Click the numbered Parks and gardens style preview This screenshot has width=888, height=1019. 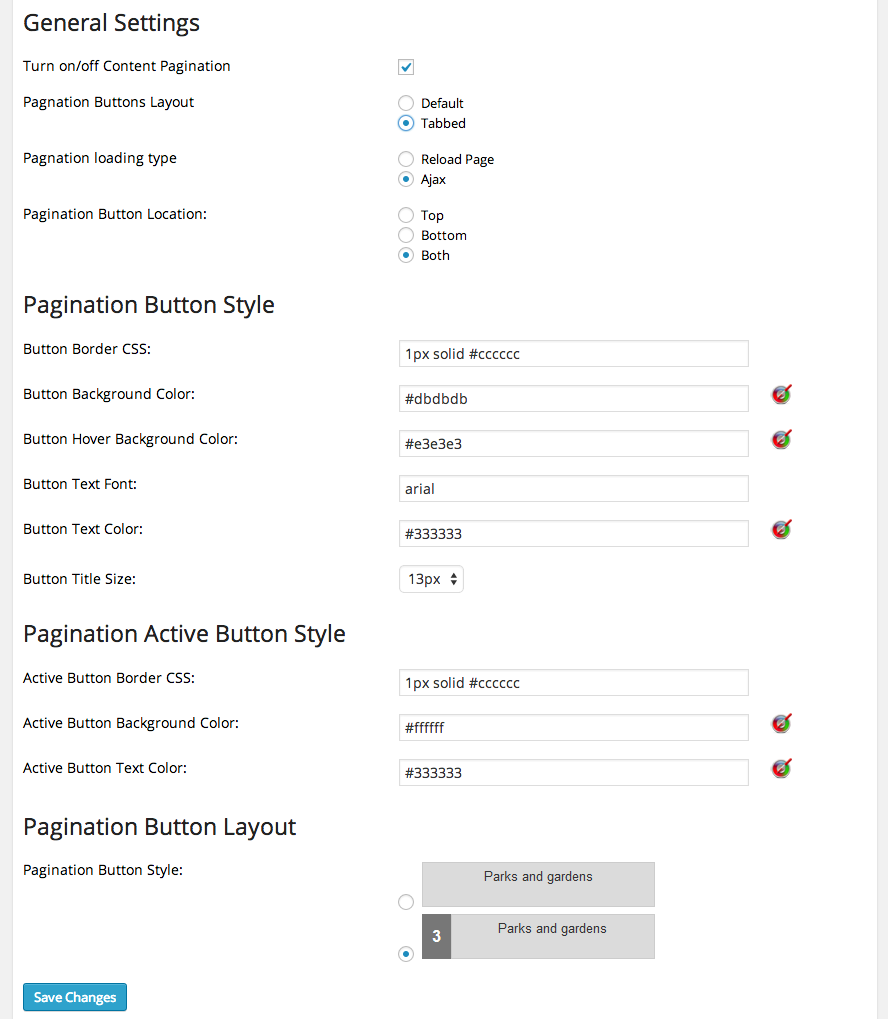point(538,936)
